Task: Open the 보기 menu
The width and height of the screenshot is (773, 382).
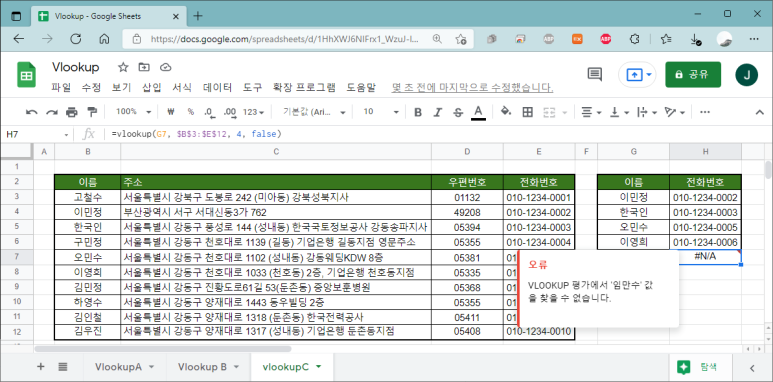Action: click(121, 88)
